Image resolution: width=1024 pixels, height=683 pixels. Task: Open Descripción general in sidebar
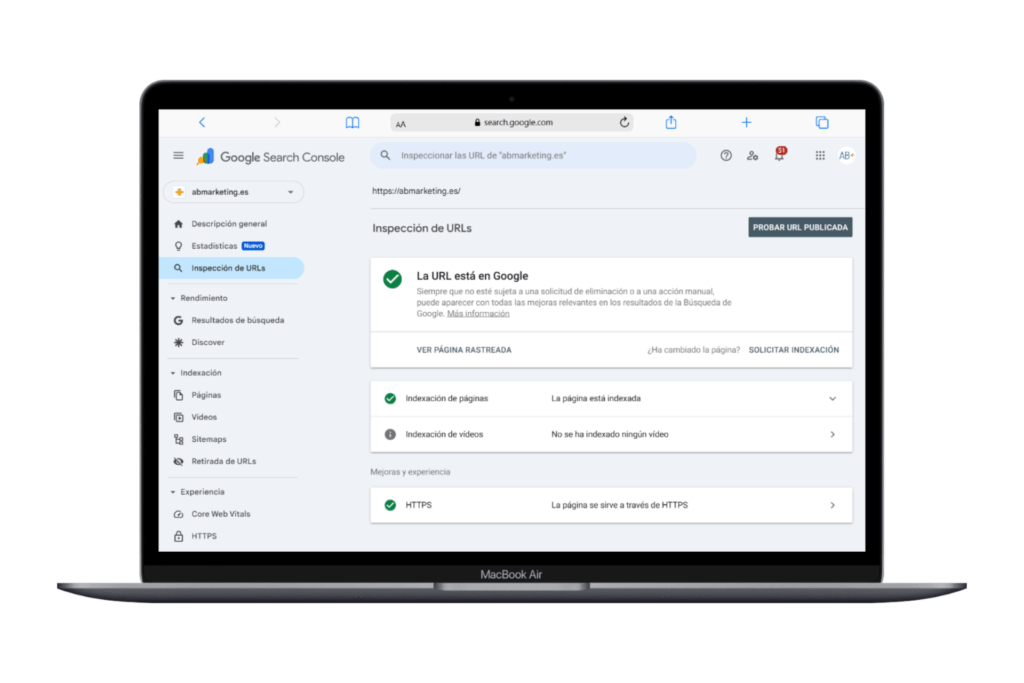[x=229, y=224]
